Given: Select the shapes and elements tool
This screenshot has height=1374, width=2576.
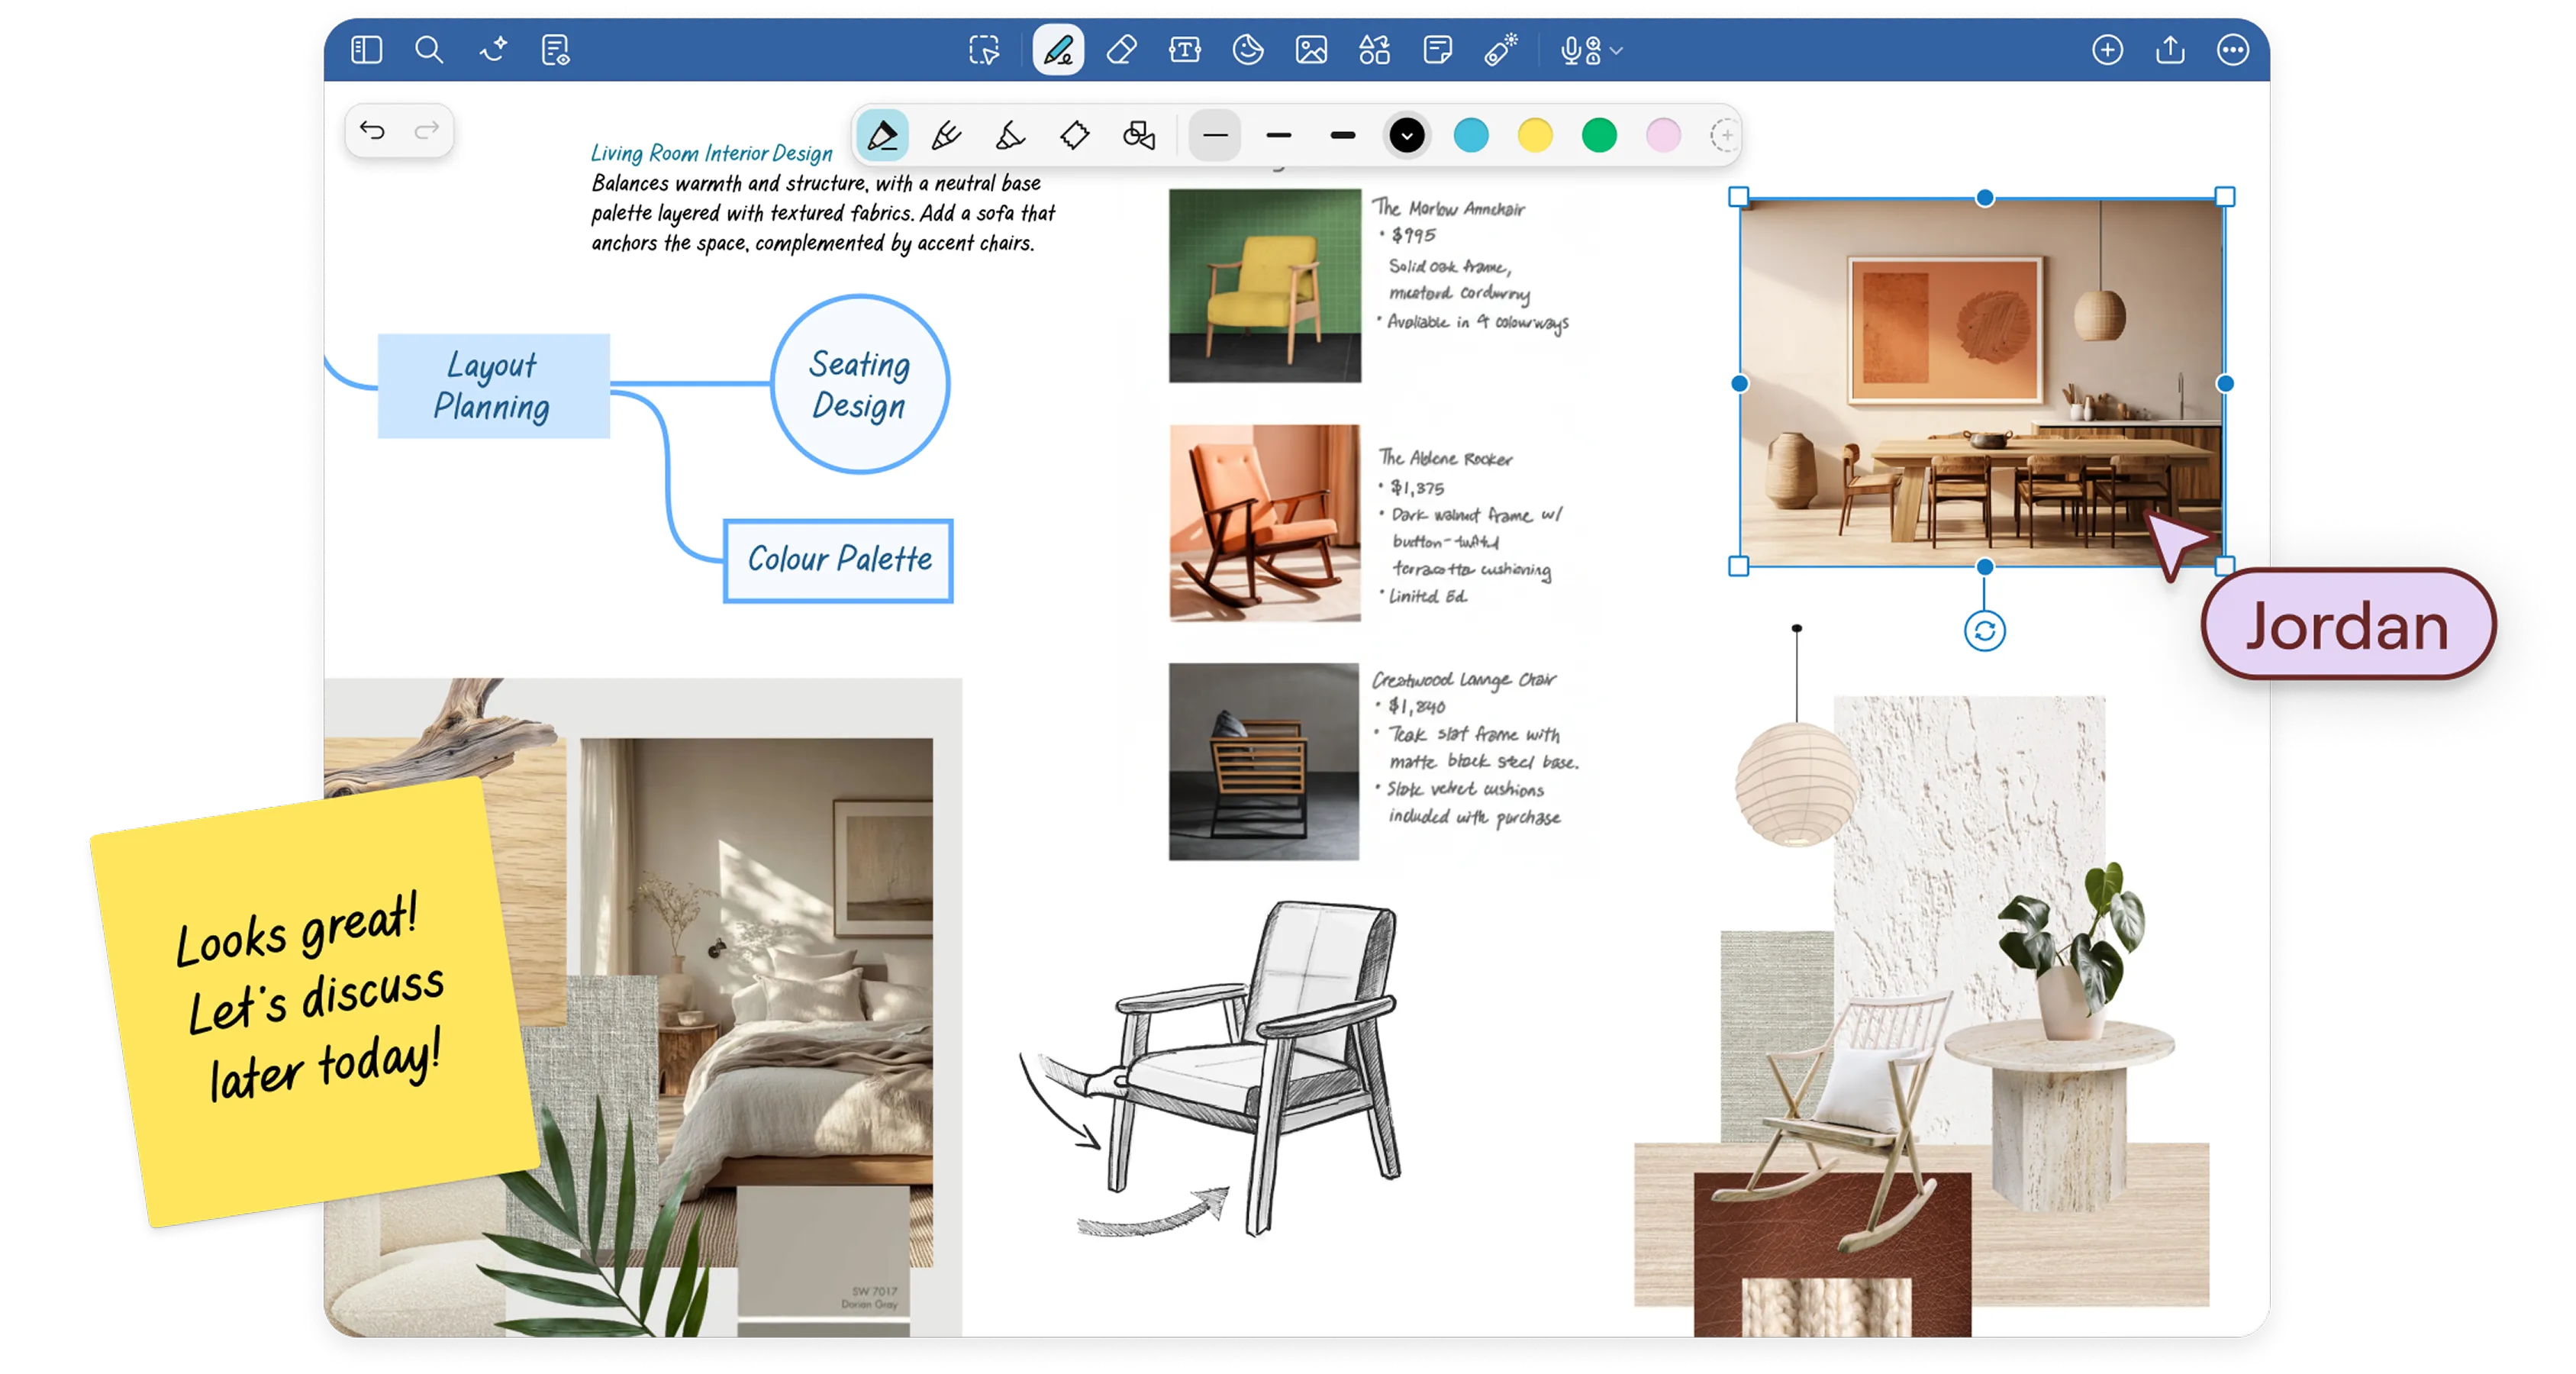Looking at the screenshot, I should 1374,50.
